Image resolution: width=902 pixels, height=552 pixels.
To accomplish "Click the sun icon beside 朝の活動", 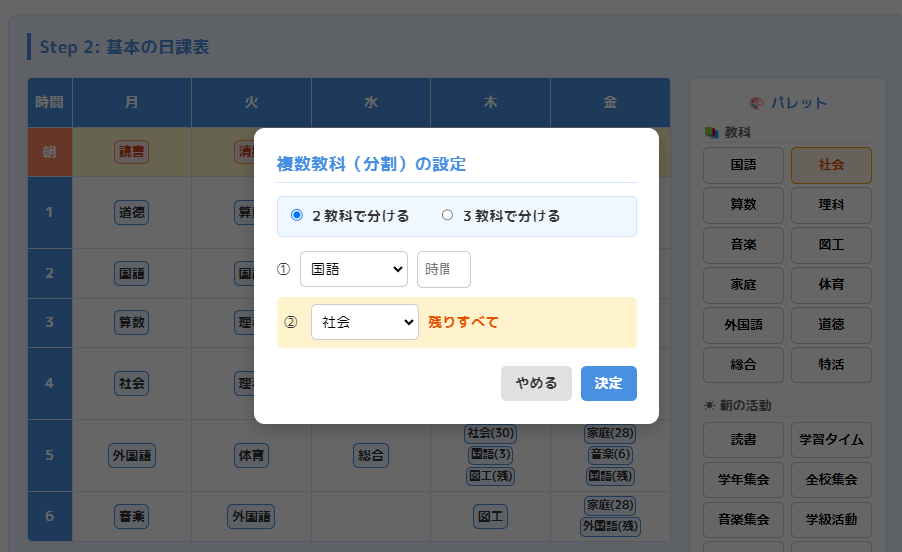I will [709, 405].
